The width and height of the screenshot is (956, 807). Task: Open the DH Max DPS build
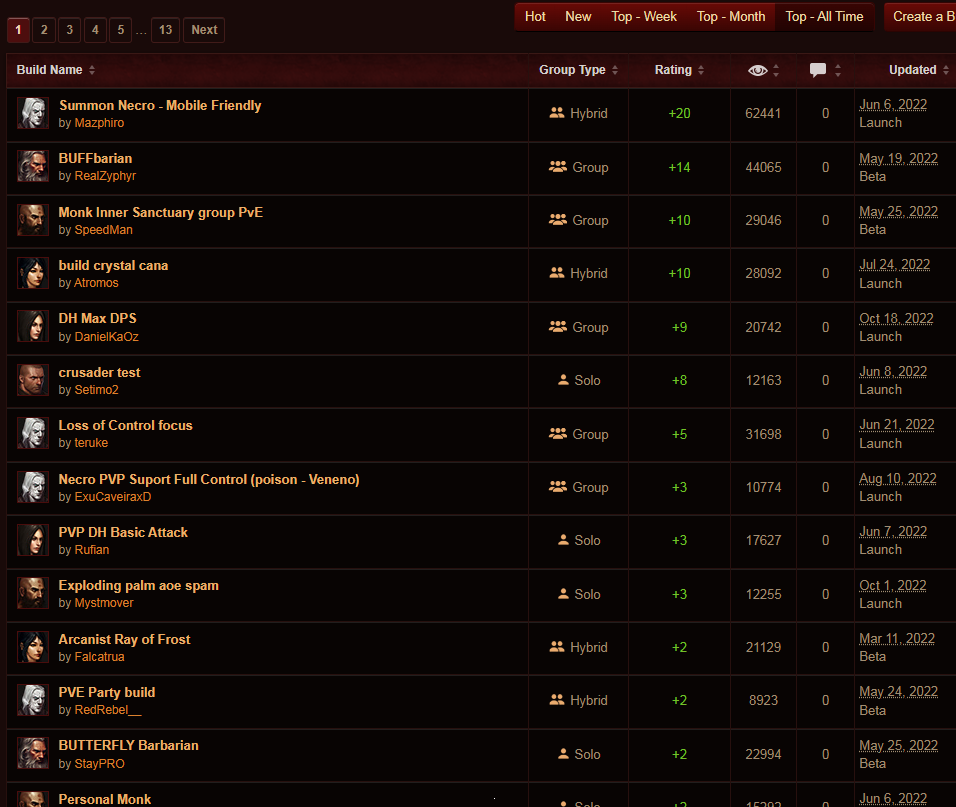(98, 318)
